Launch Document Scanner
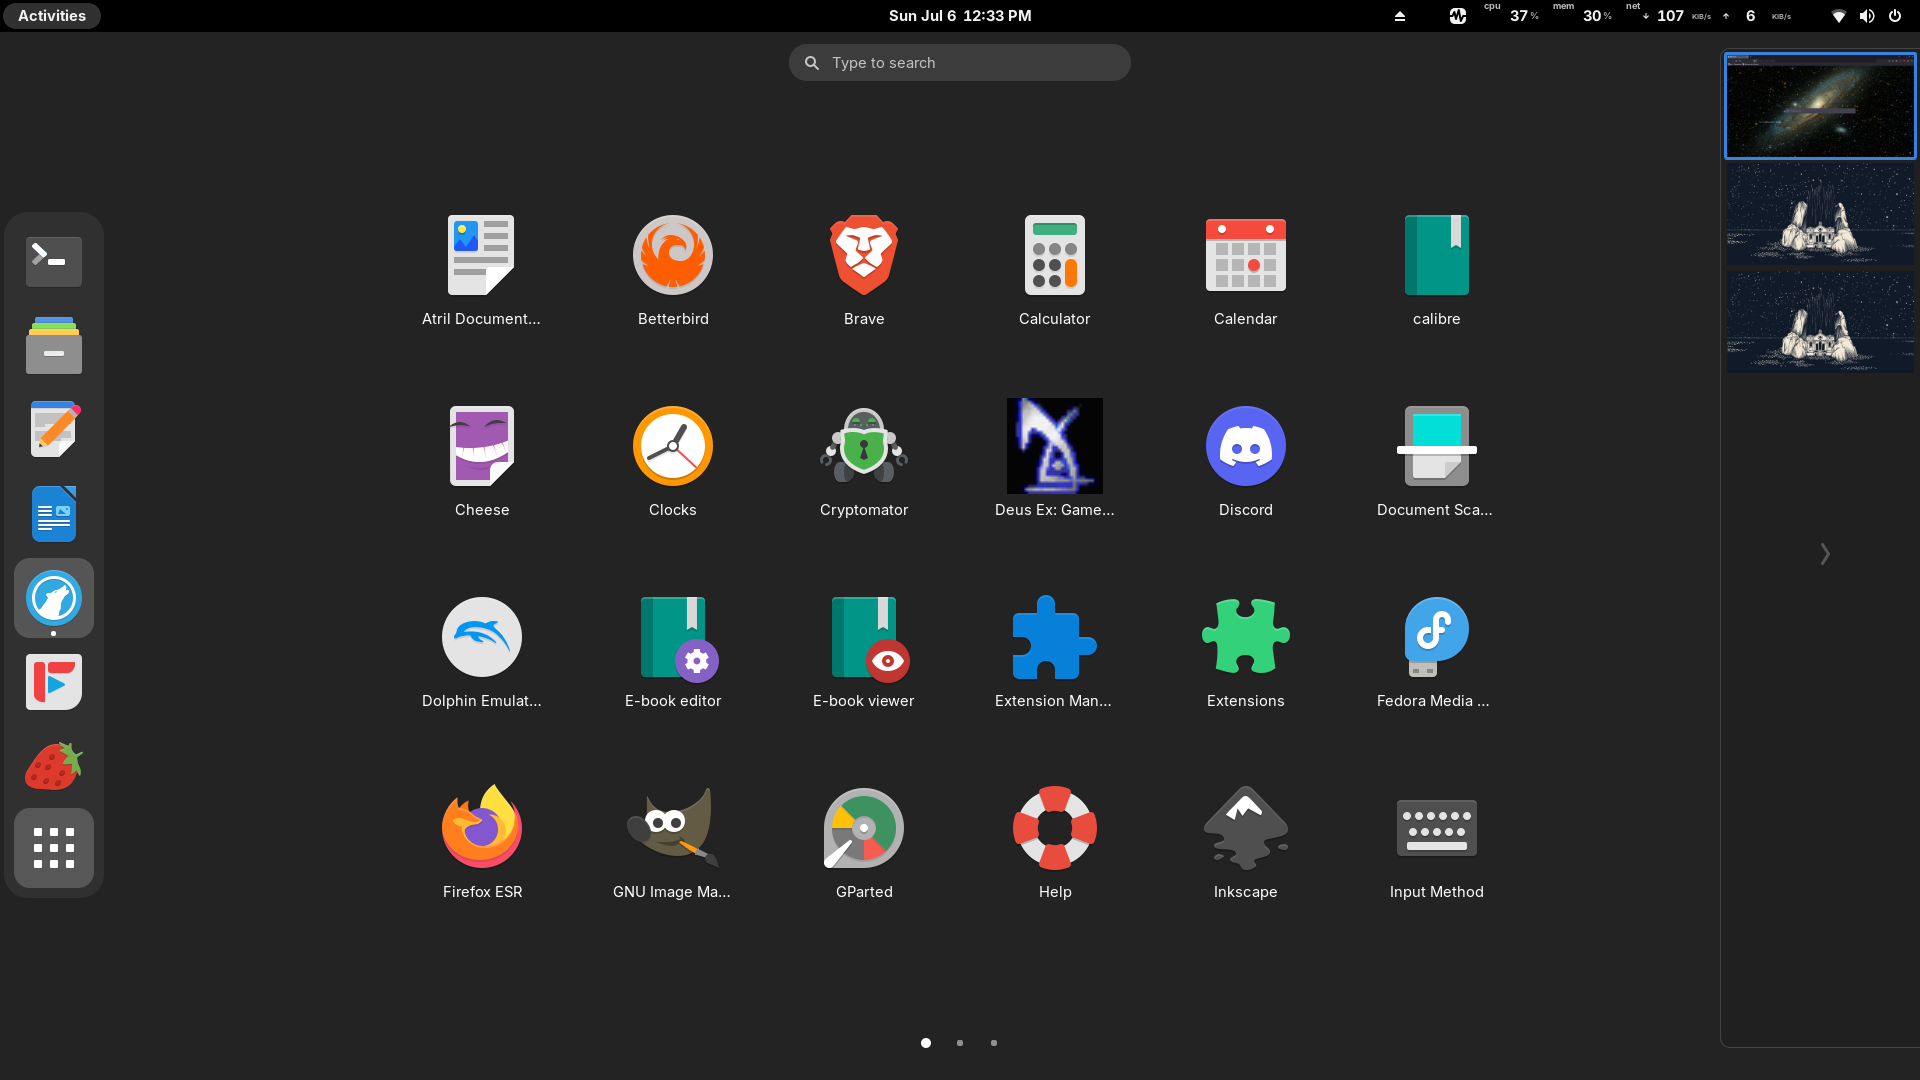Image resolution: width=1920 pixels, height=1080 pixels. click(x=1437, y=461)
